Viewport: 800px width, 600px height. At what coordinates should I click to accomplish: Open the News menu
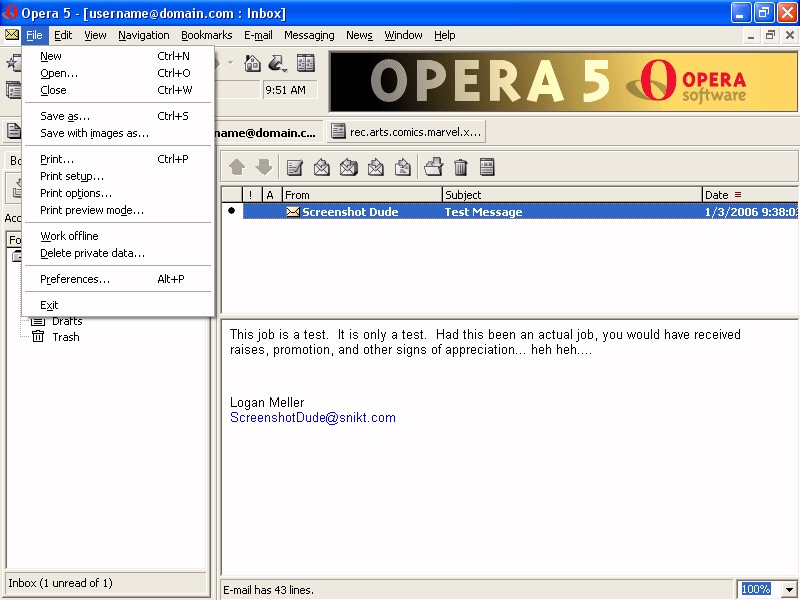[x=359, y=35]
